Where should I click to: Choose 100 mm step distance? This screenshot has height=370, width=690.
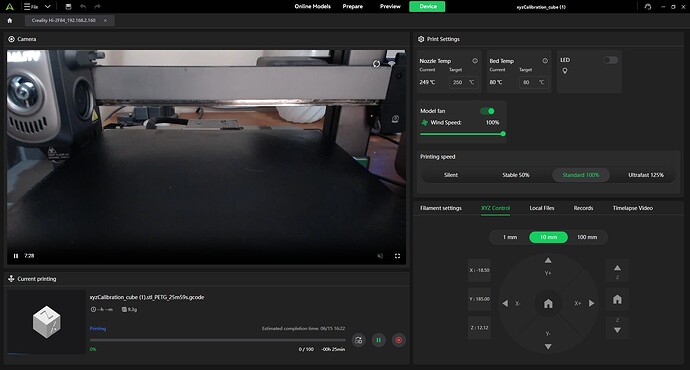(x=587, y=237)
